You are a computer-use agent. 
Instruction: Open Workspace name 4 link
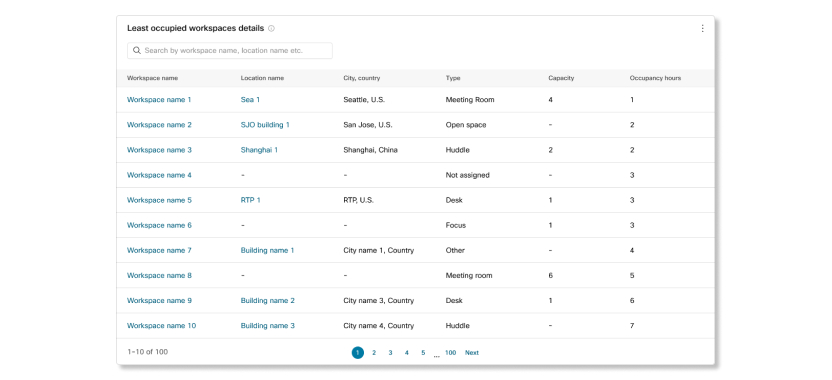pos(159,175)
